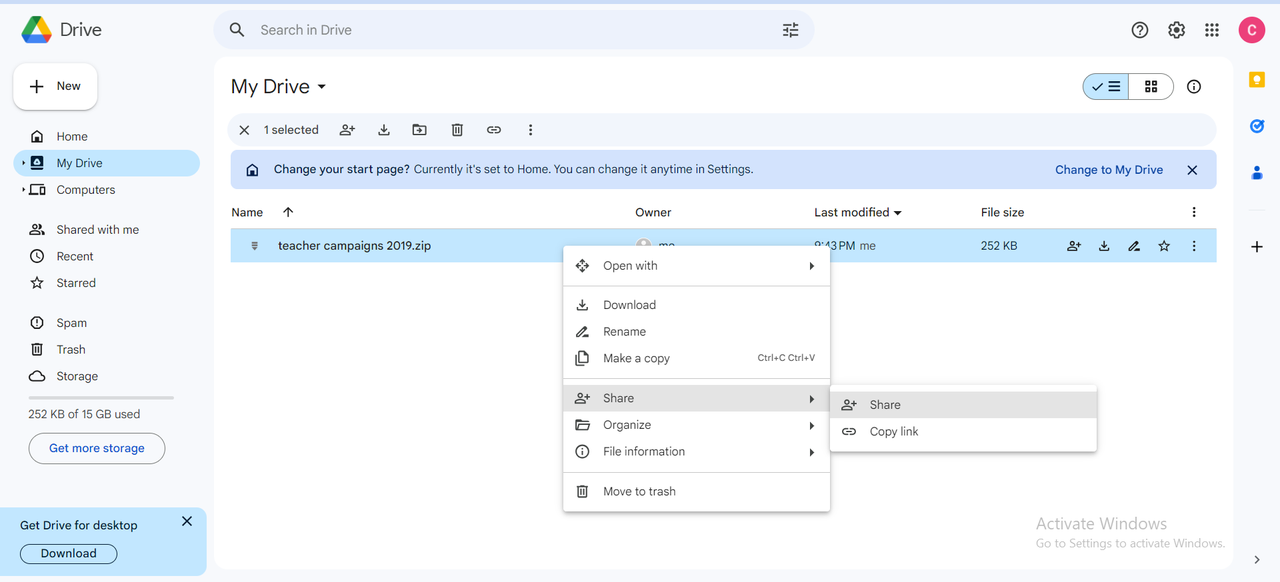Open Google Drive logo home
The image size is (1280, 582).
[62, 30]
